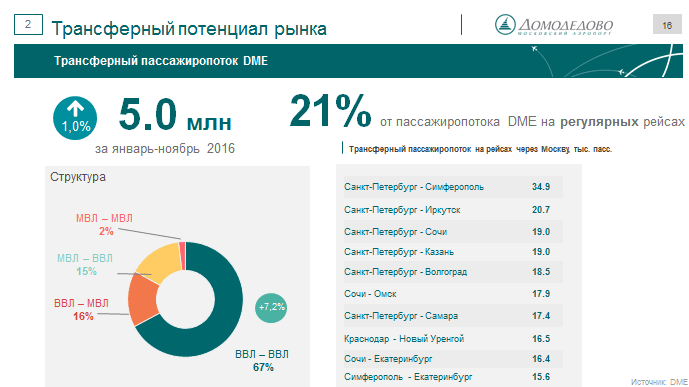Viewport: 689px width, 387px height.
Task: Click the green +7,2% circle badge
Action: (x=271, y=307)
